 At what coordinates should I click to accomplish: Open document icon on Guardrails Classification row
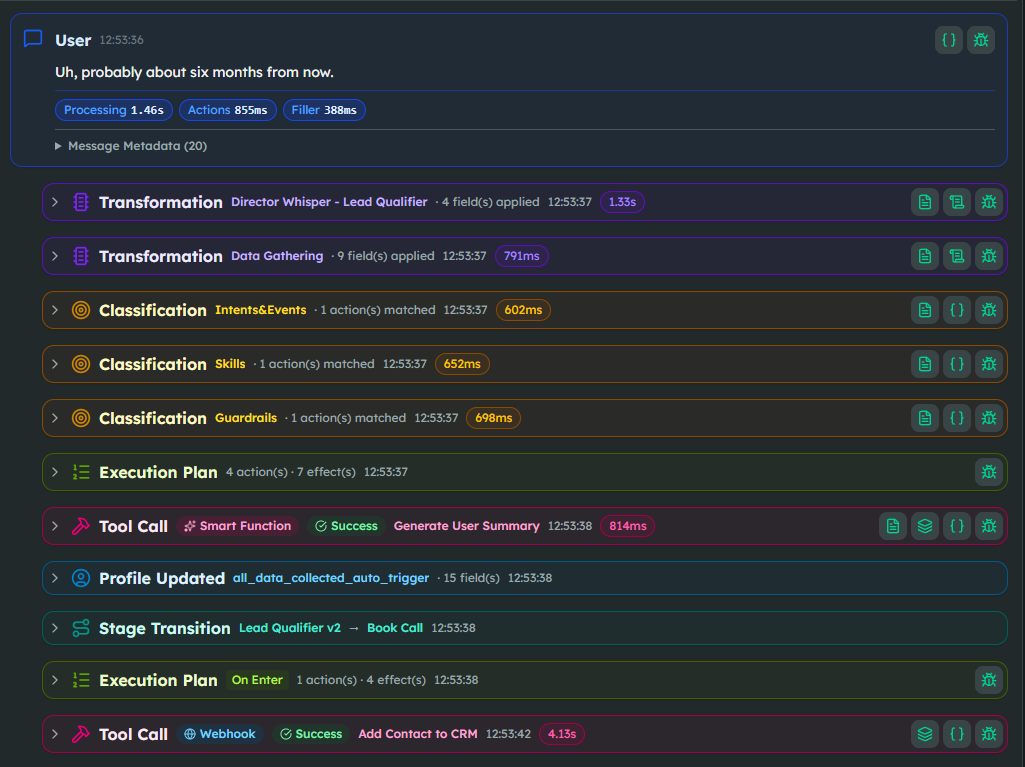tap(924, 418)
